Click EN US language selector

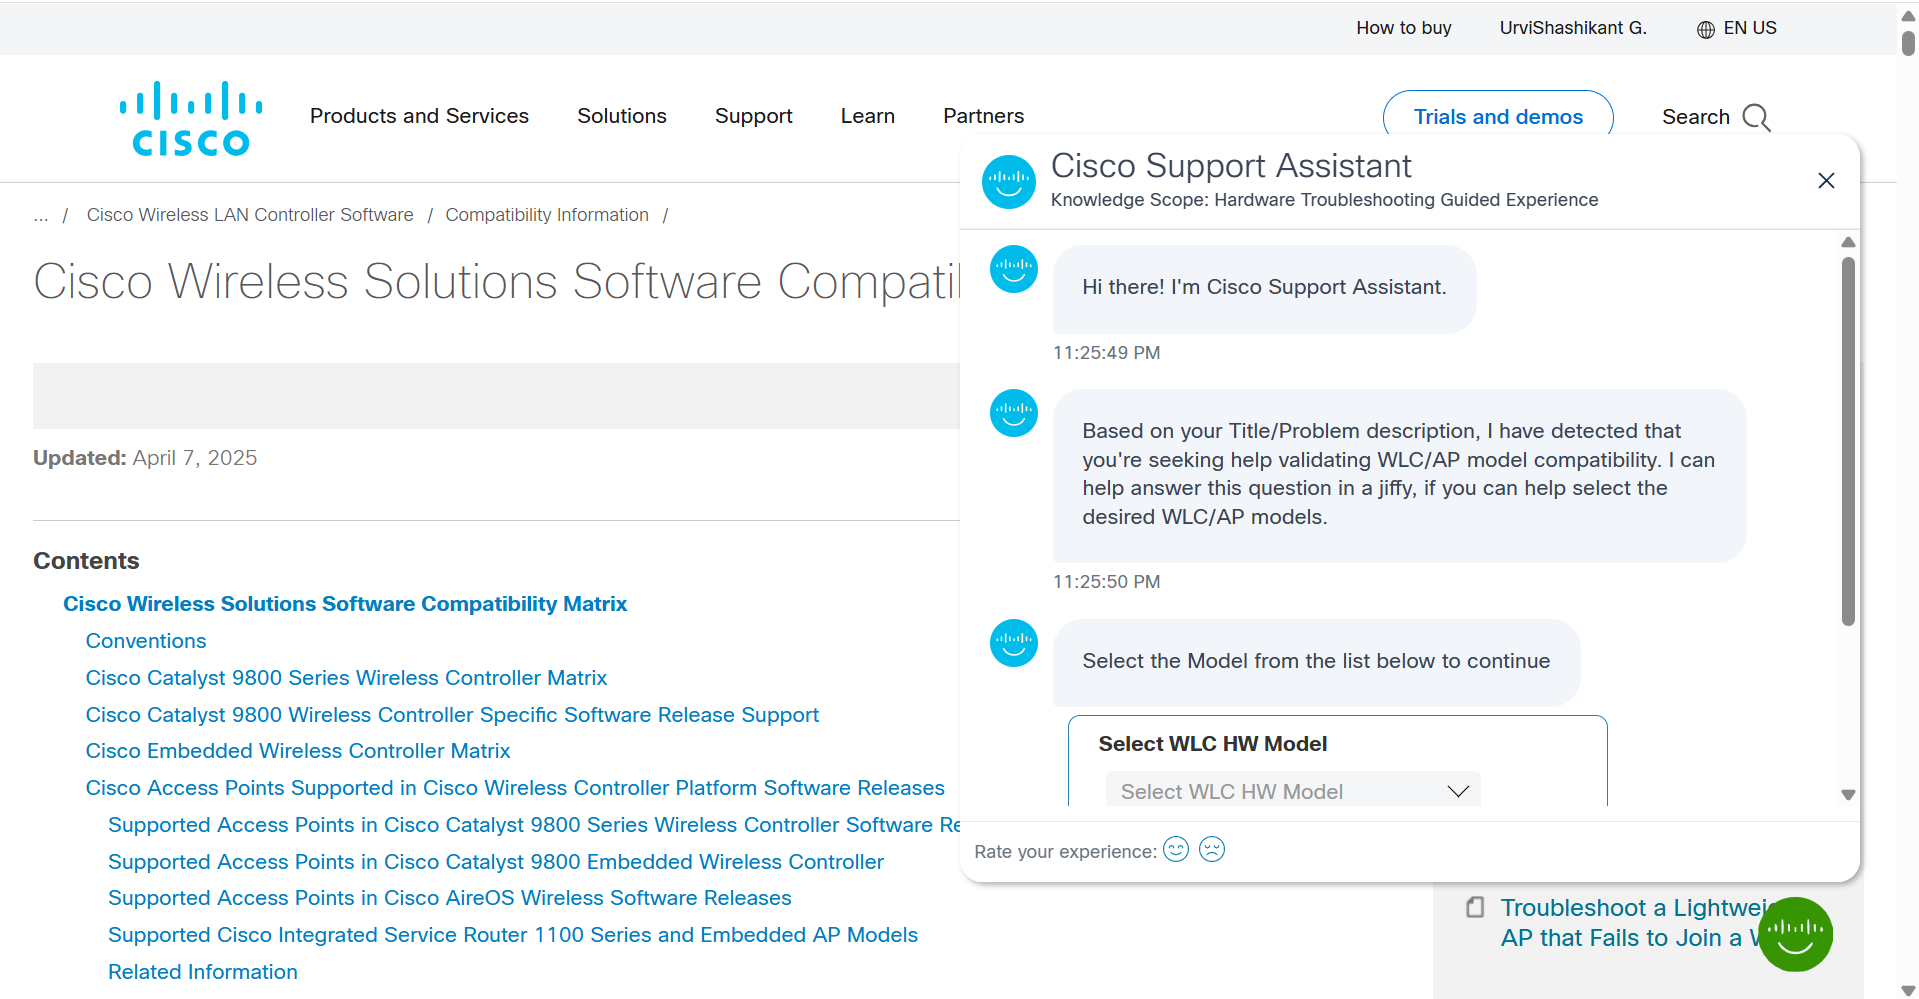pyautogui.click(x=1750, y=28)
